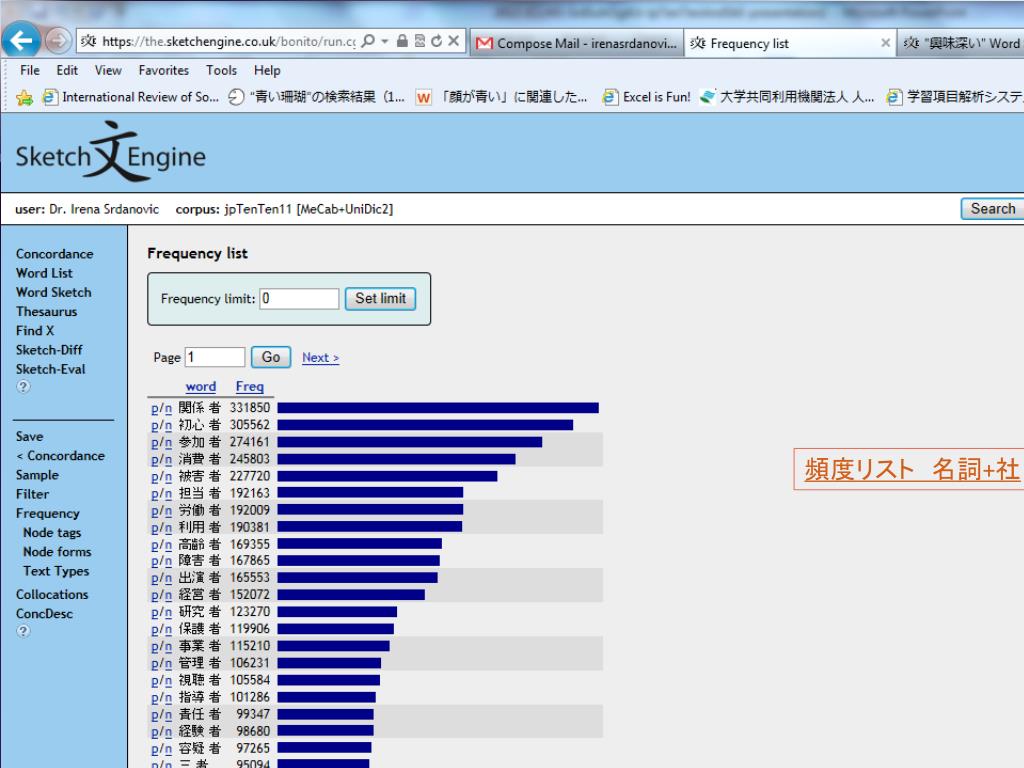
Task: Click the Go button
Action: [x=270, y=357]
